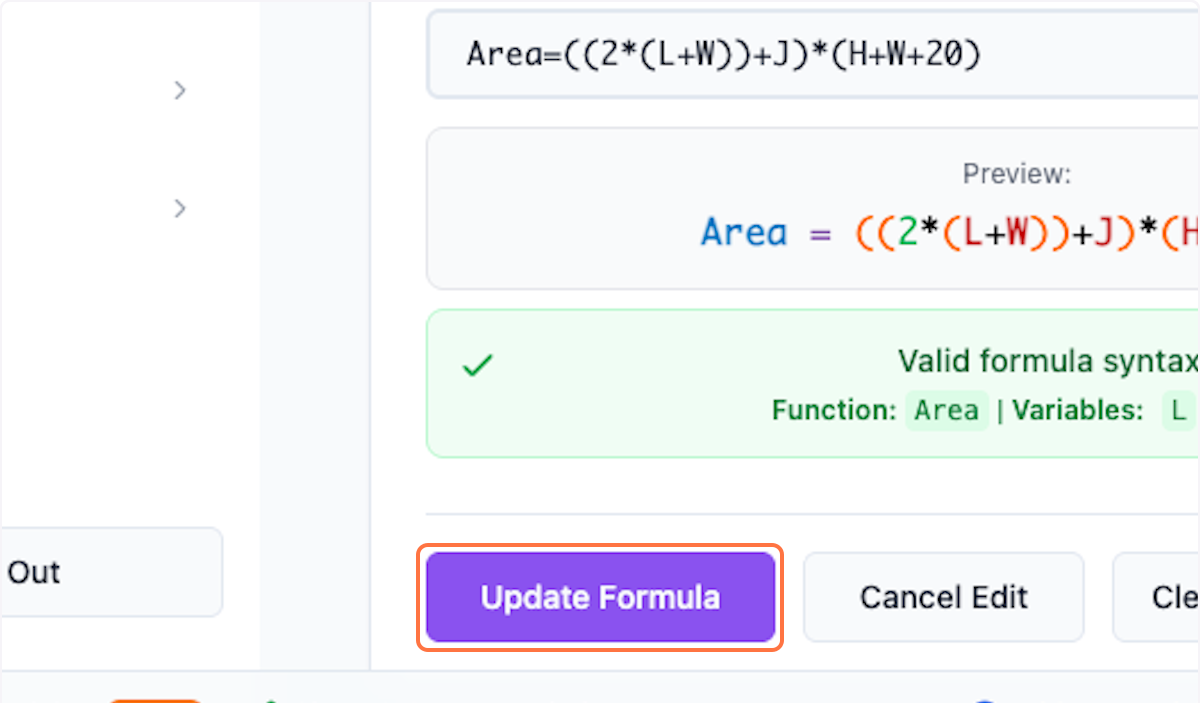The height and width of the screenshot is (703, 1200).
Task: Click Cancel Edit to discard changes
Action: [943, 597]
